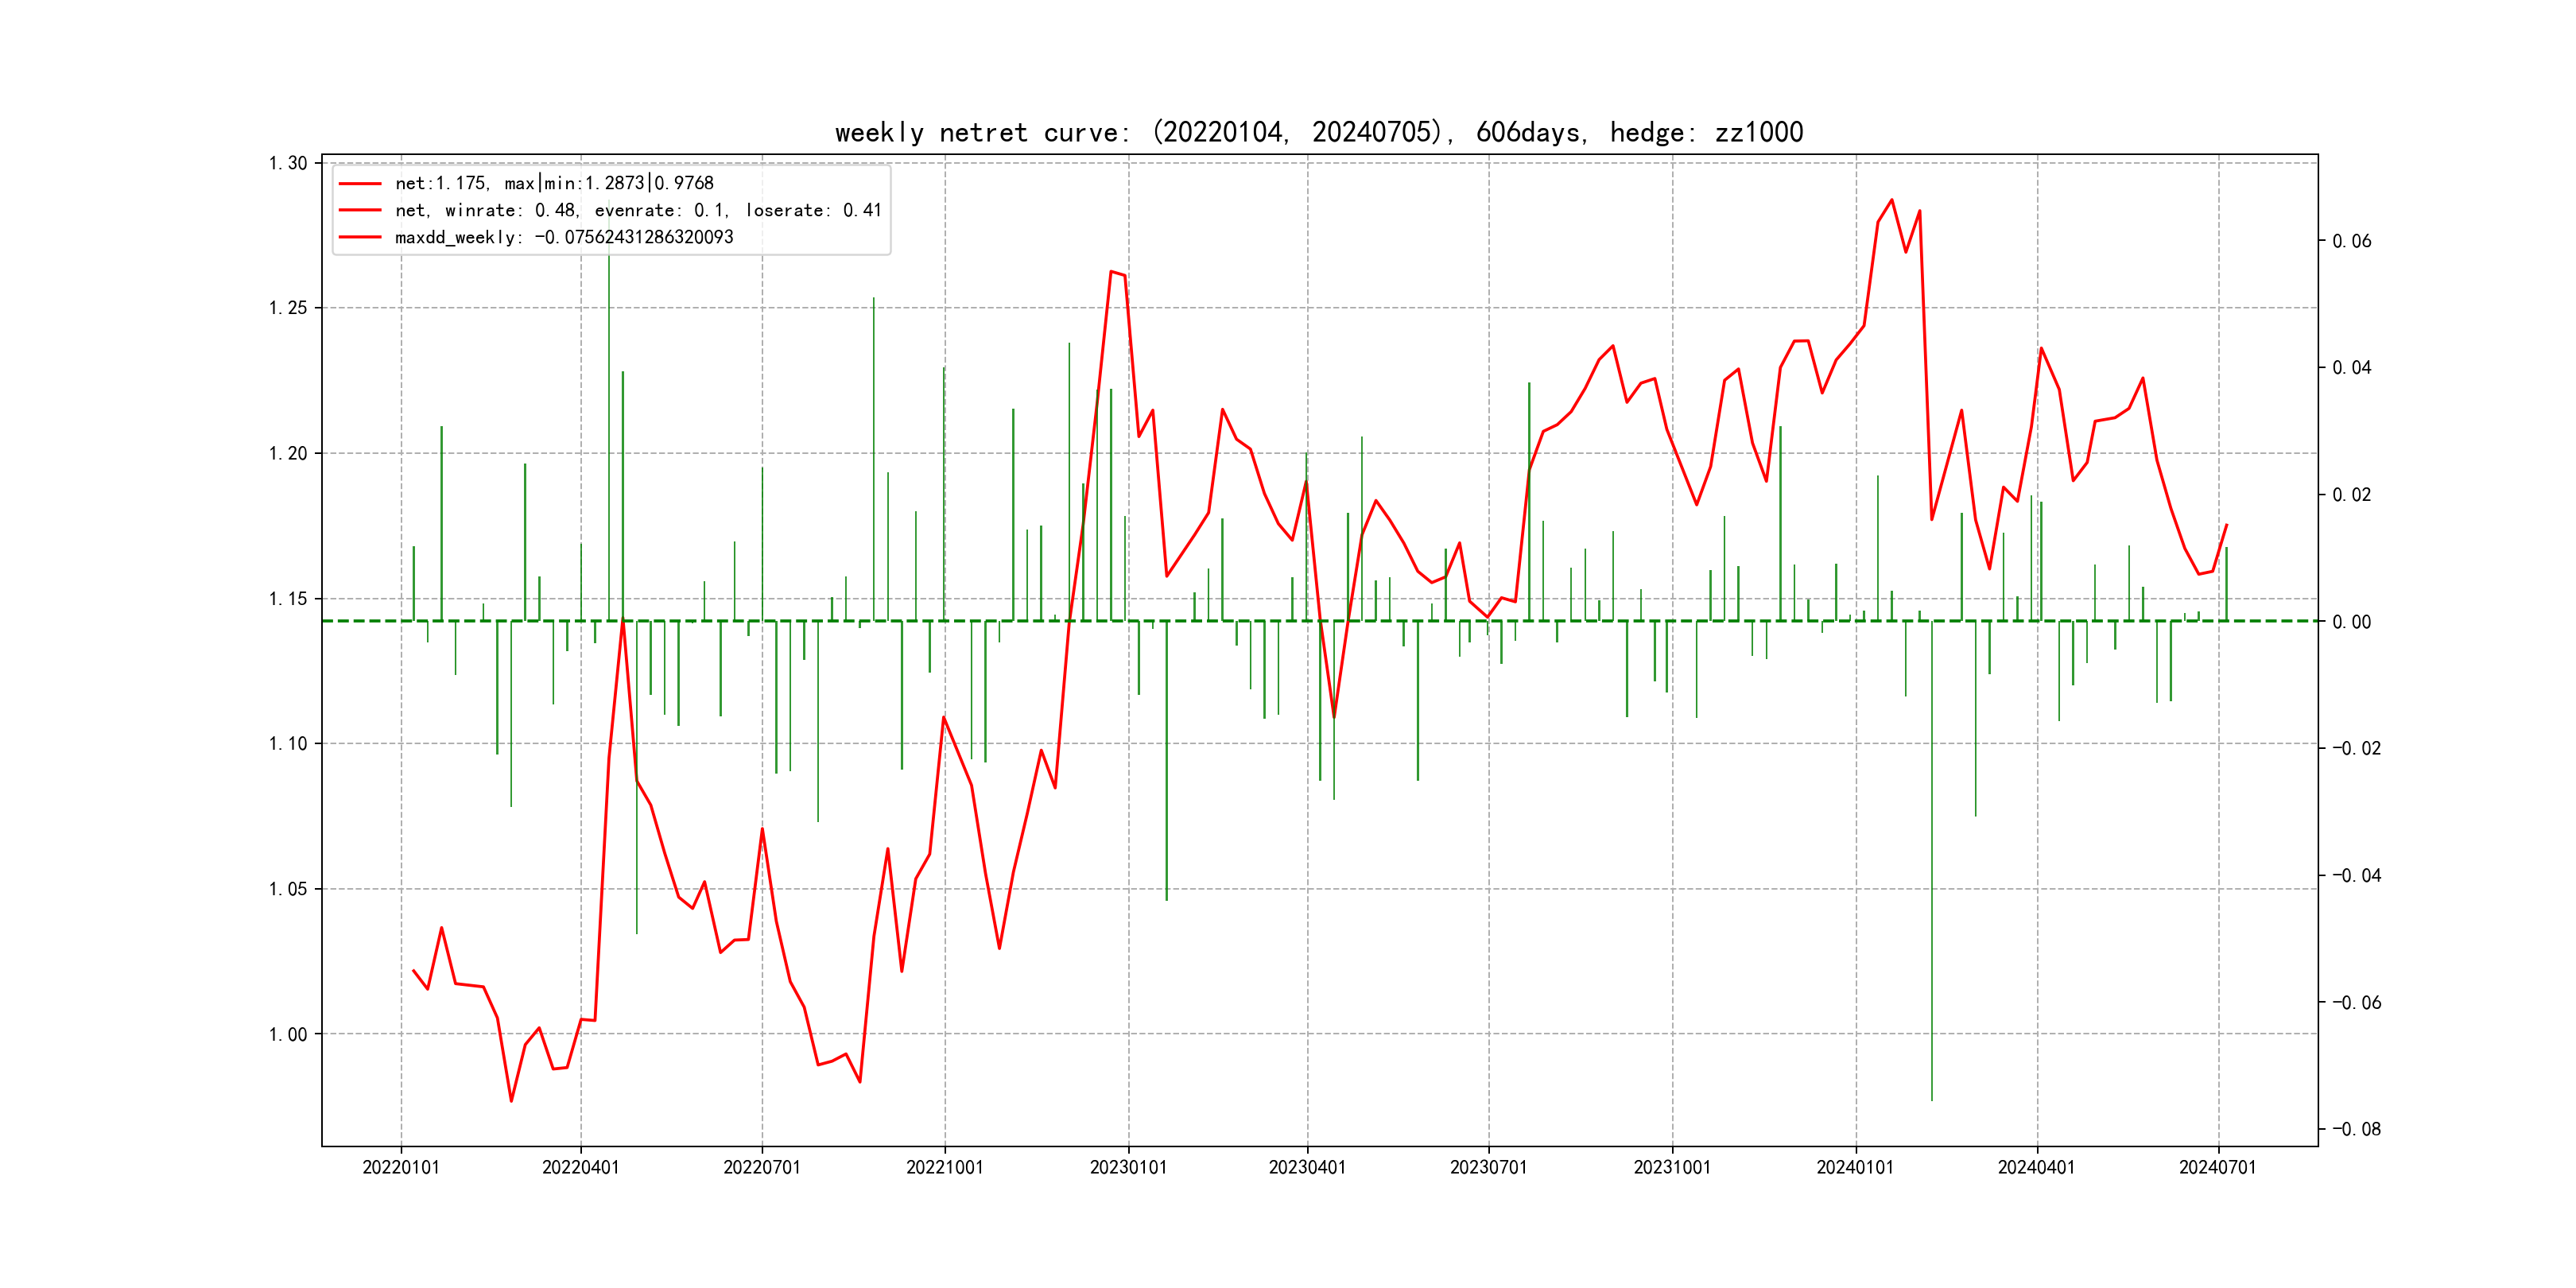
Task: Click the 0.00 right axis label
Action: tap(2351, 622)
